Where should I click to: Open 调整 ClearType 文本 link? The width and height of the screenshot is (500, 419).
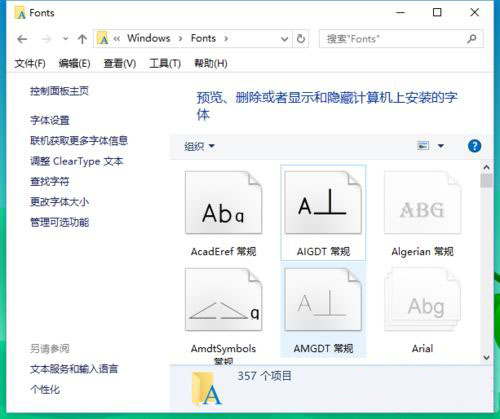coord(77,161)
